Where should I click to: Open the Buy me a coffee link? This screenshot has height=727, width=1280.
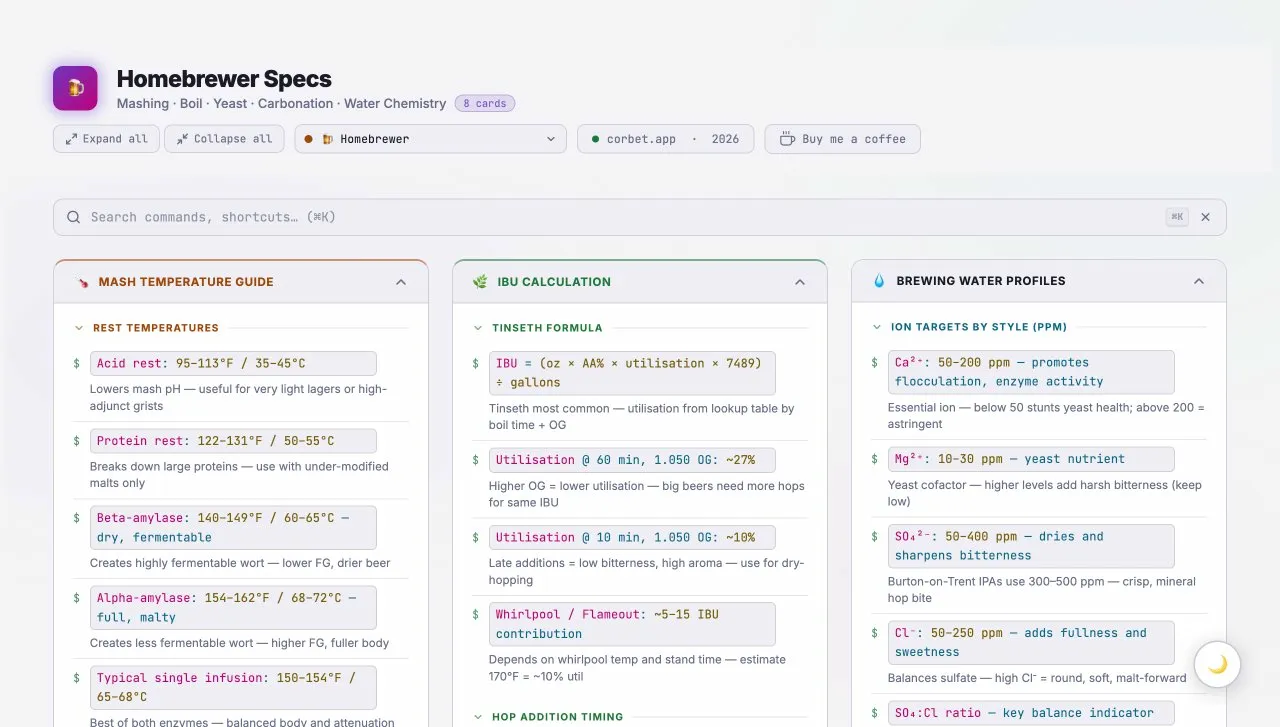[842, 139]
